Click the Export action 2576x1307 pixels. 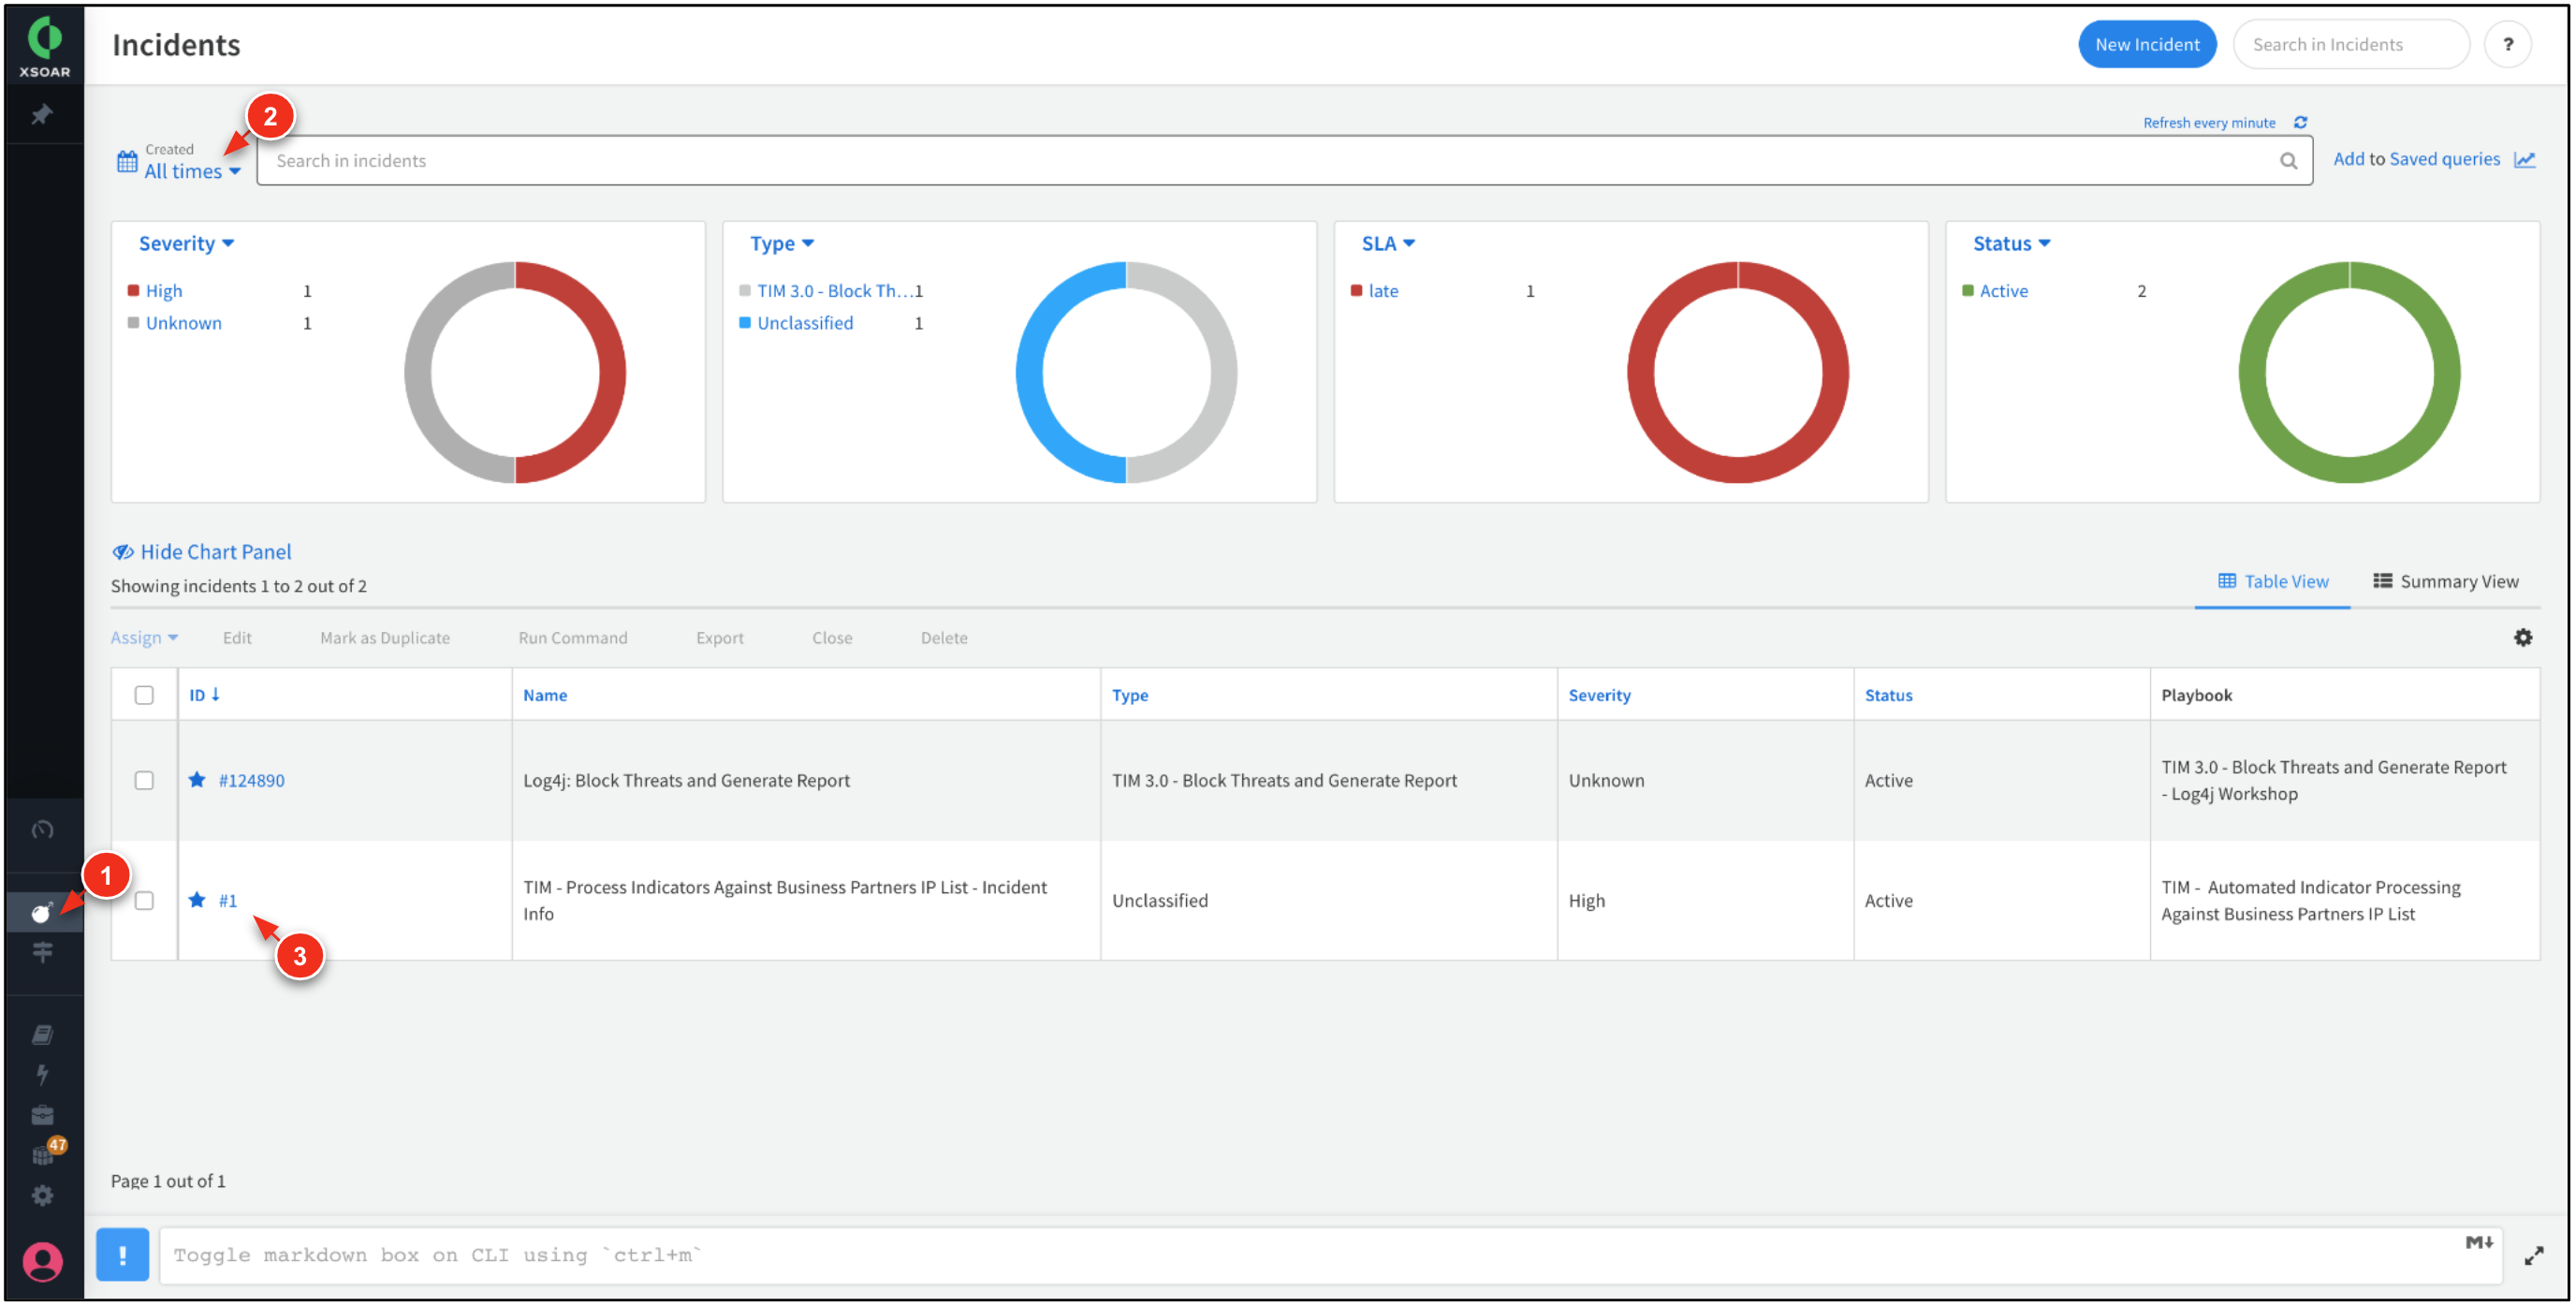(720, 638)
